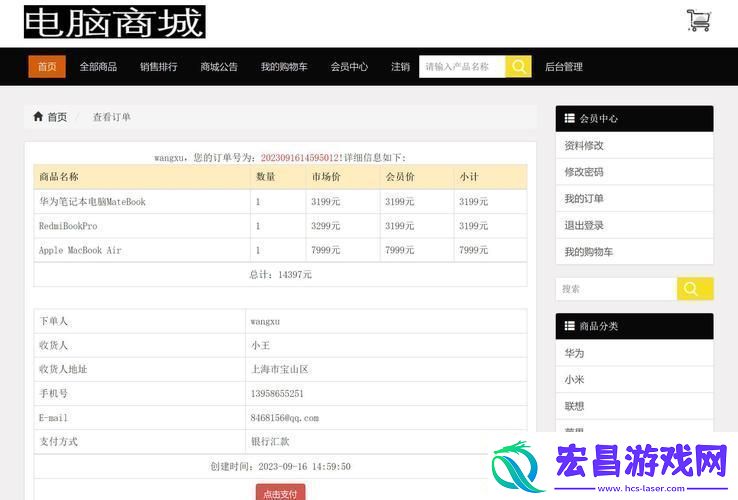738x500 pixels.
Task: Select 小米 product category
Action: pos(634,379)
